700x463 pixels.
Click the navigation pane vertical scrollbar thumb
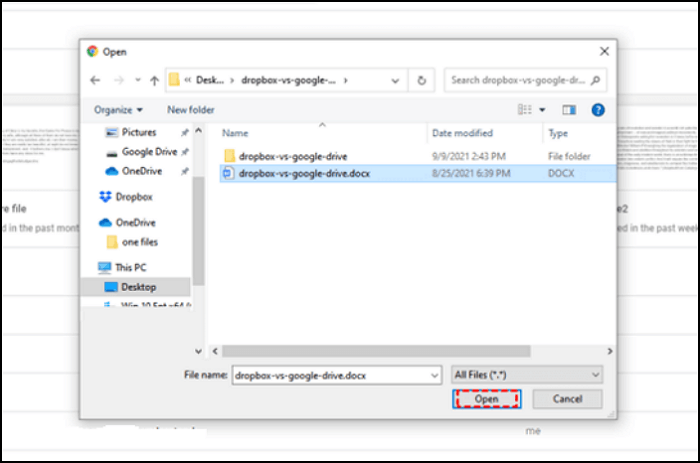[199, 231]
